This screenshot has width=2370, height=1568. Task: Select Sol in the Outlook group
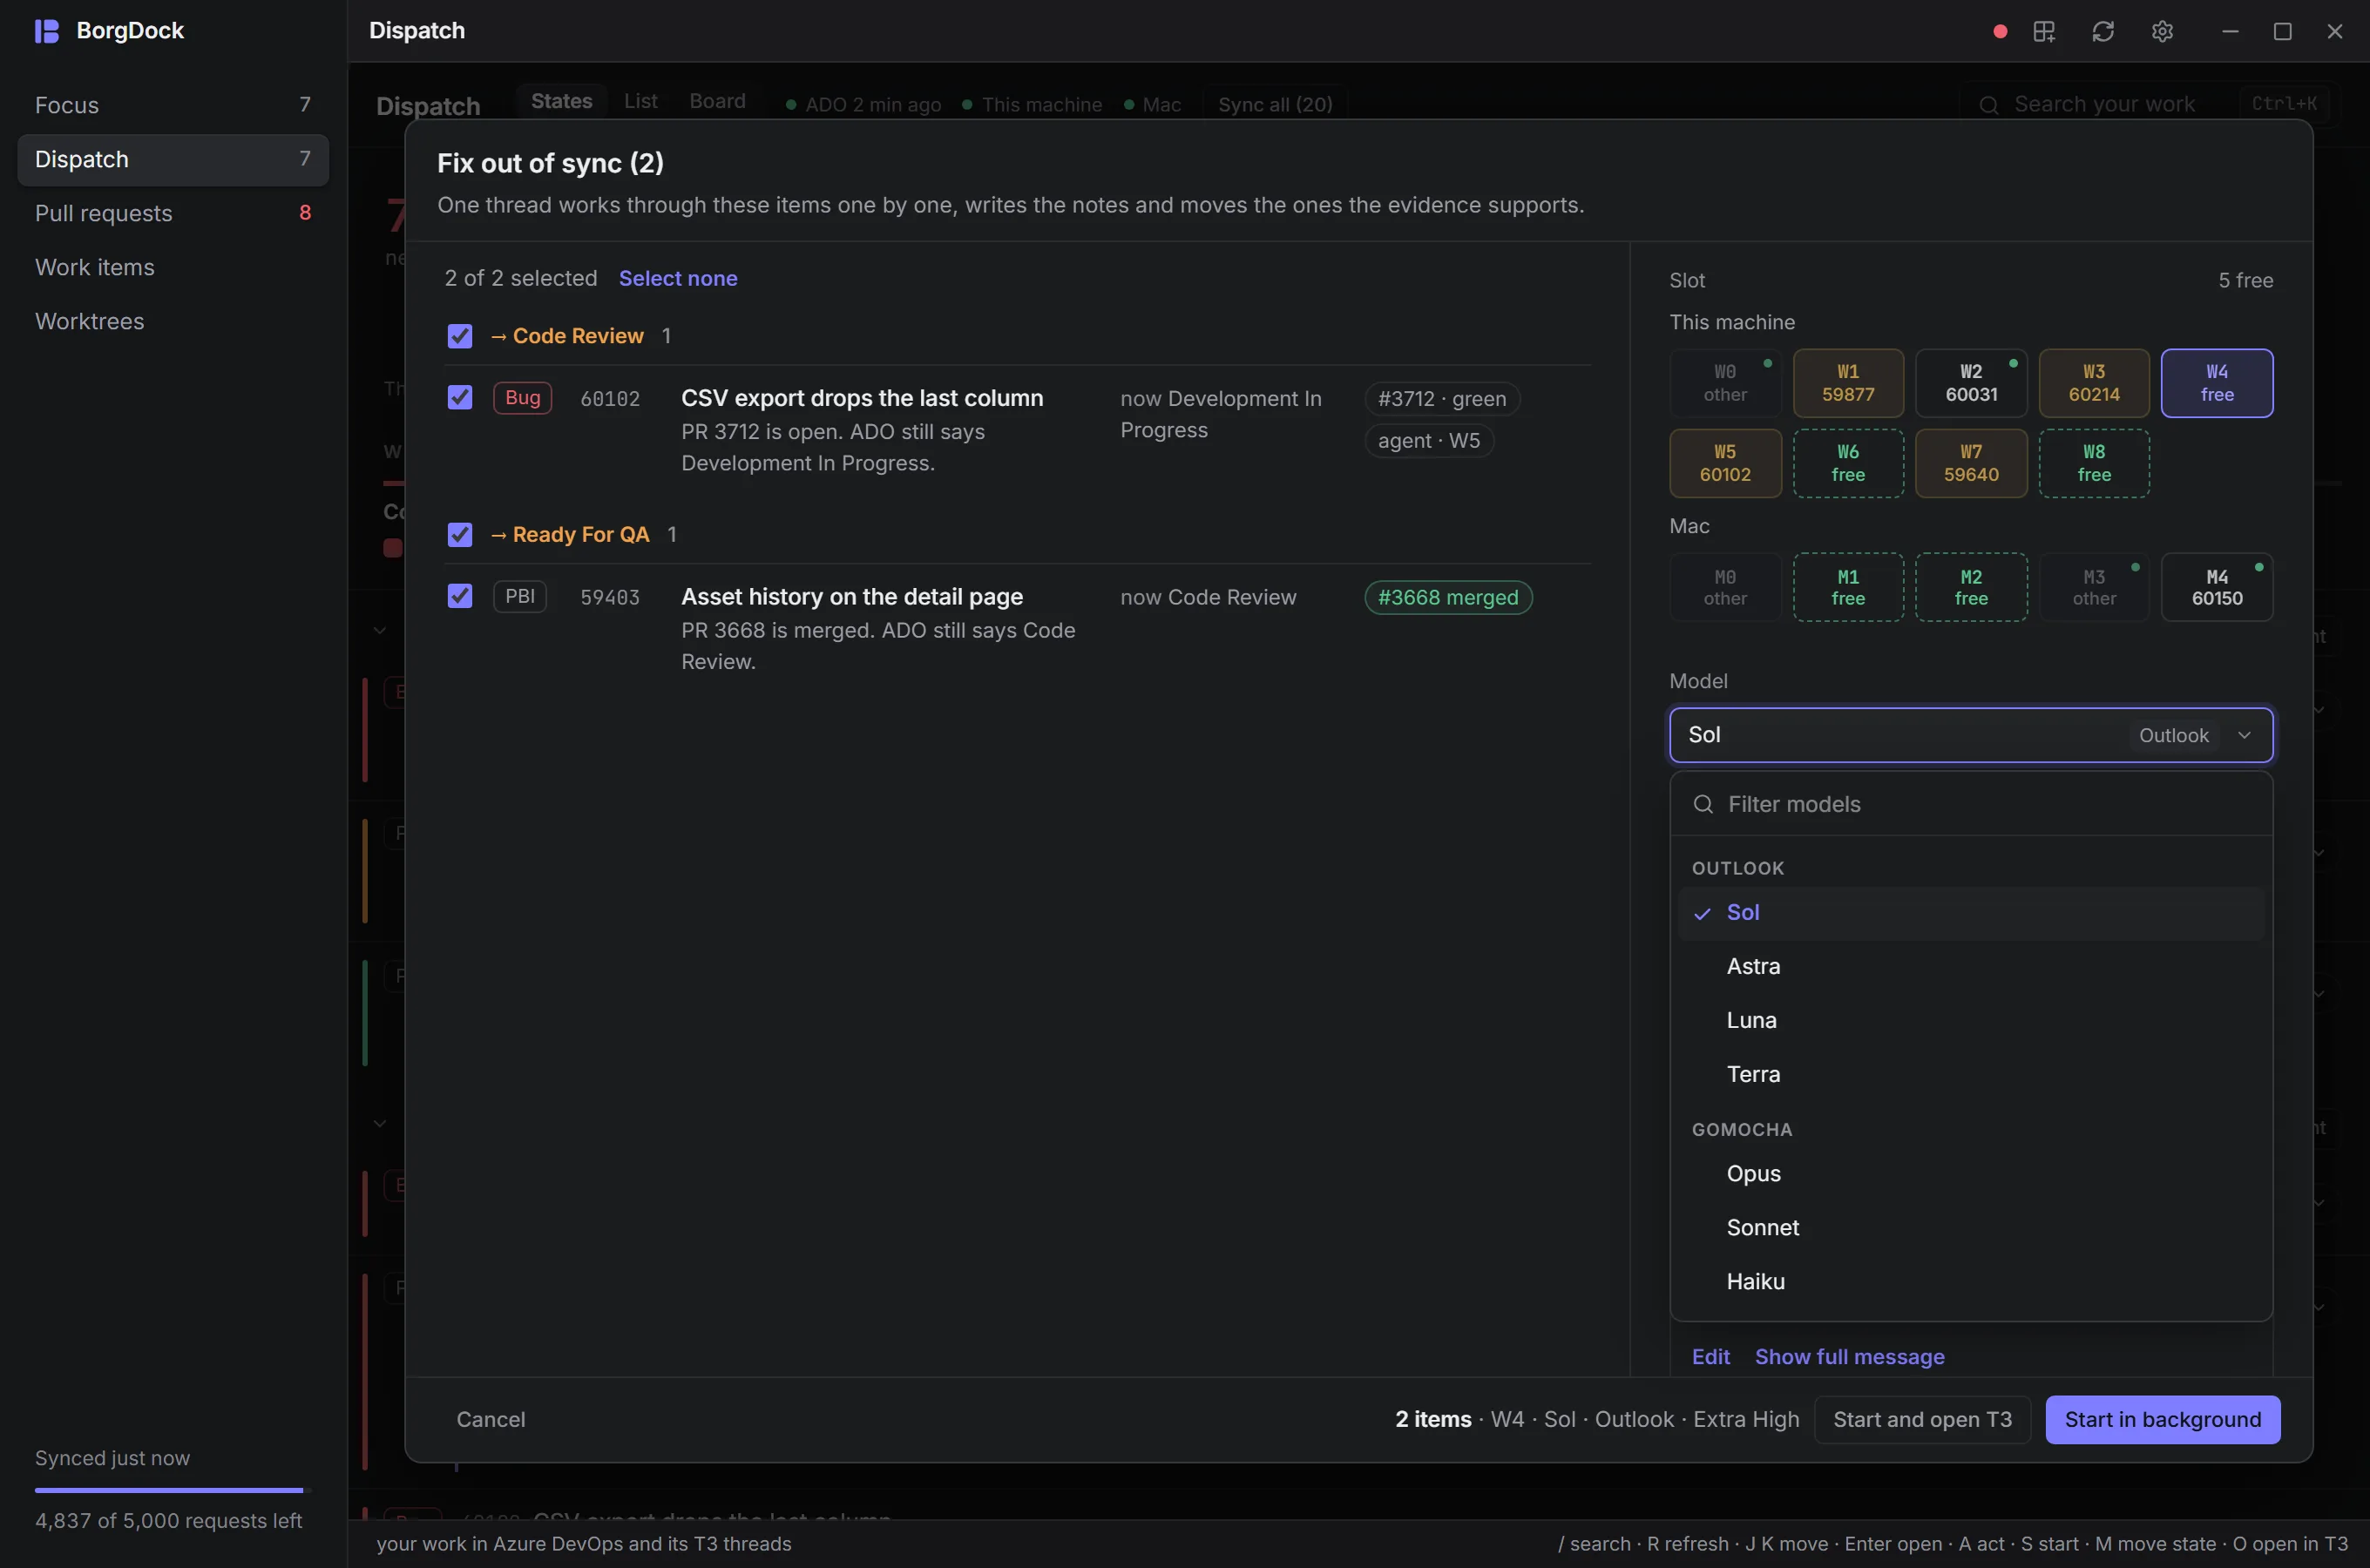pos(1971,912)
